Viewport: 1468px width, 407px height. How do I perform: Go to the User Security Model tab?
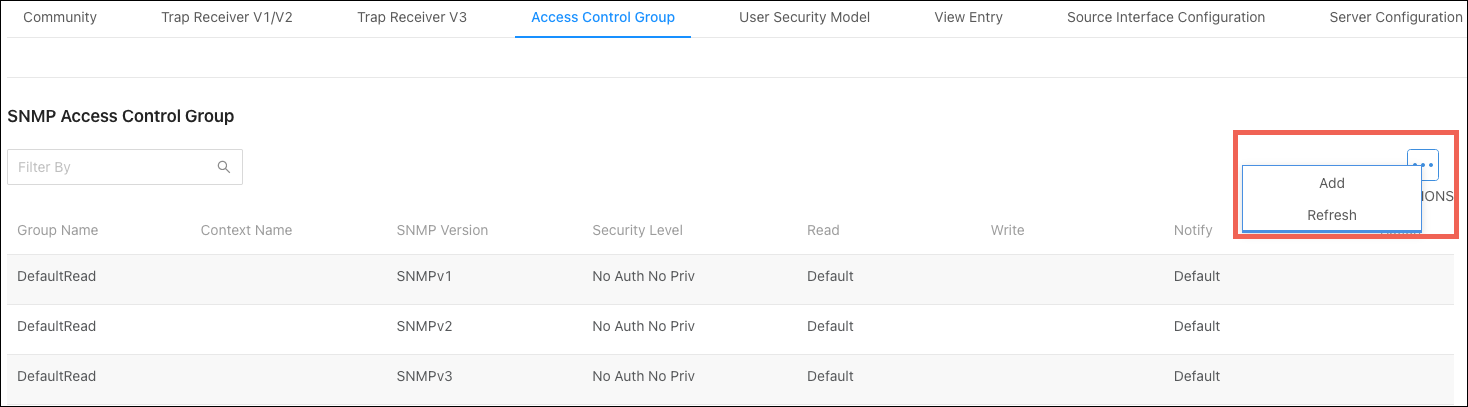pyautogui.click(x=805, y=17)
